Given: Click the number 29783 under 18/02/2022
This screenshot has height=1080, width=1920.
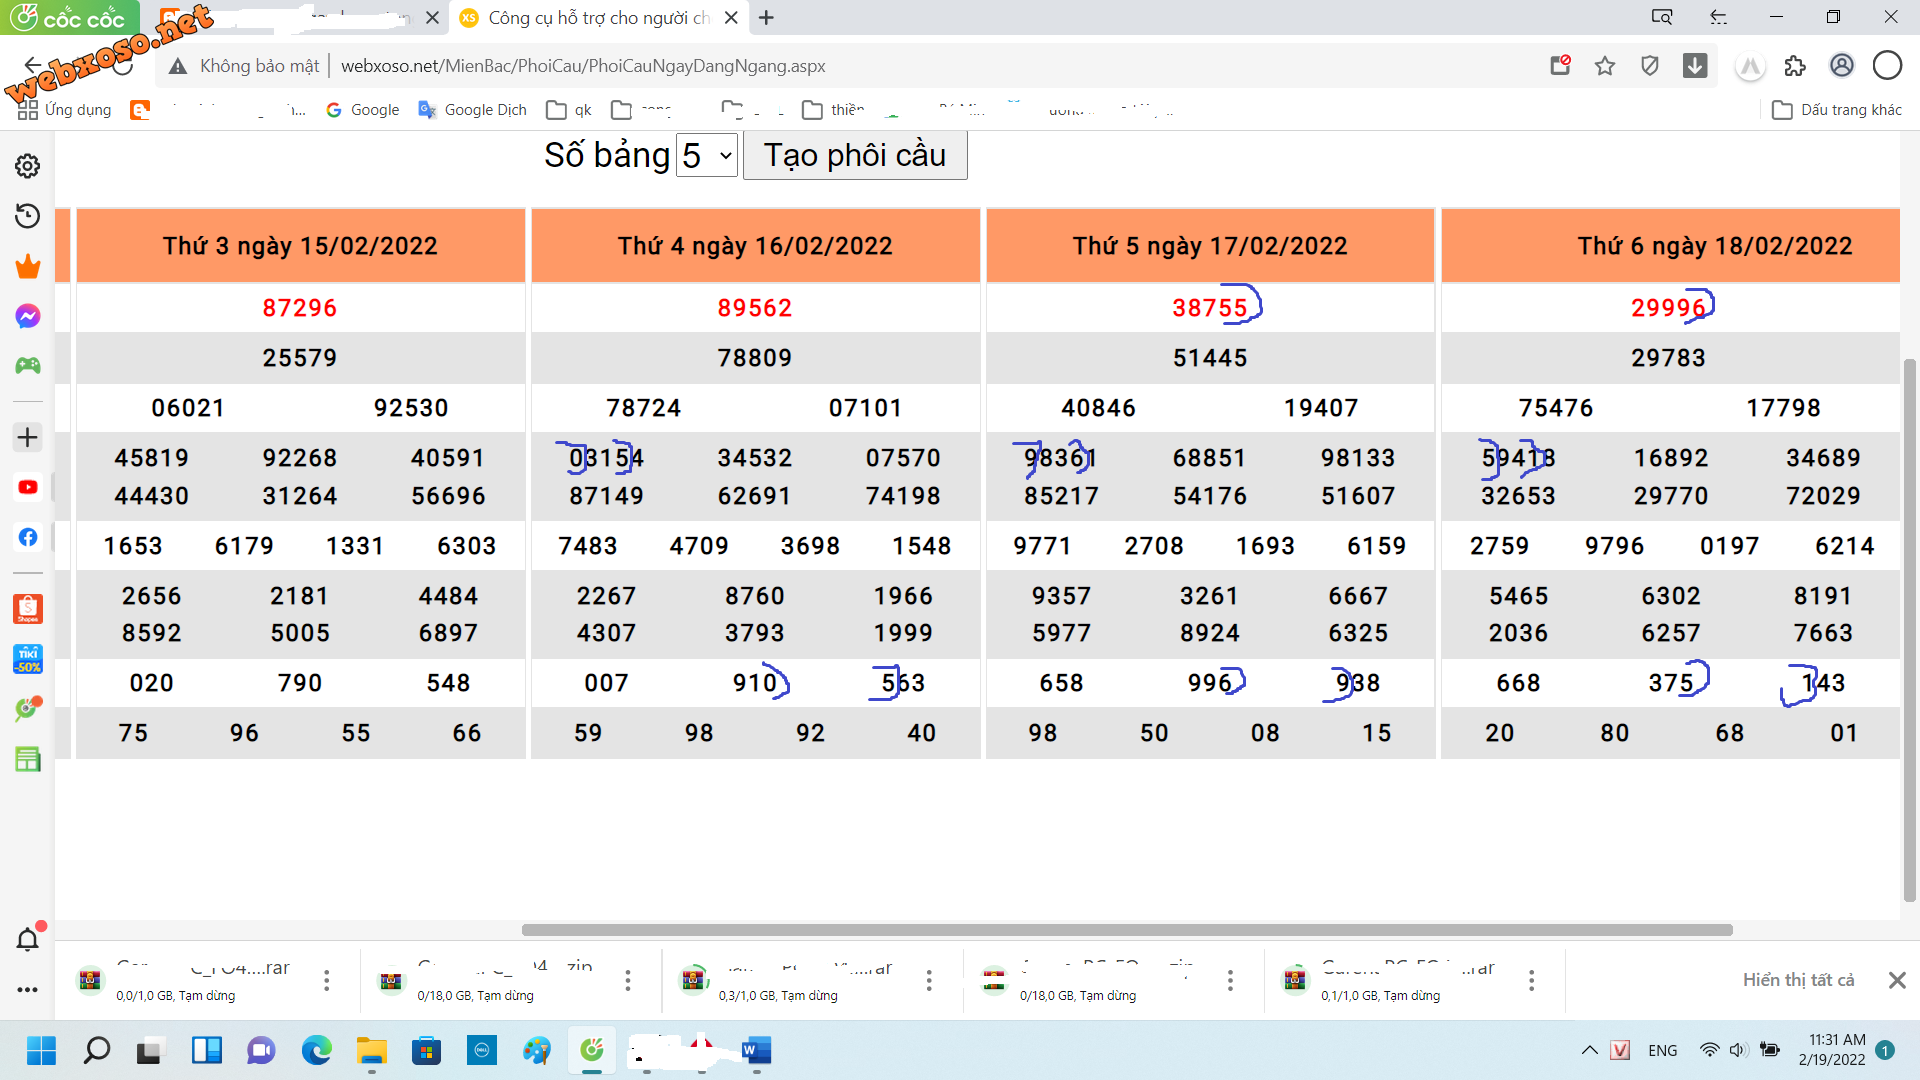Looking at the screenshot, I should click(x=1668, y=358).
